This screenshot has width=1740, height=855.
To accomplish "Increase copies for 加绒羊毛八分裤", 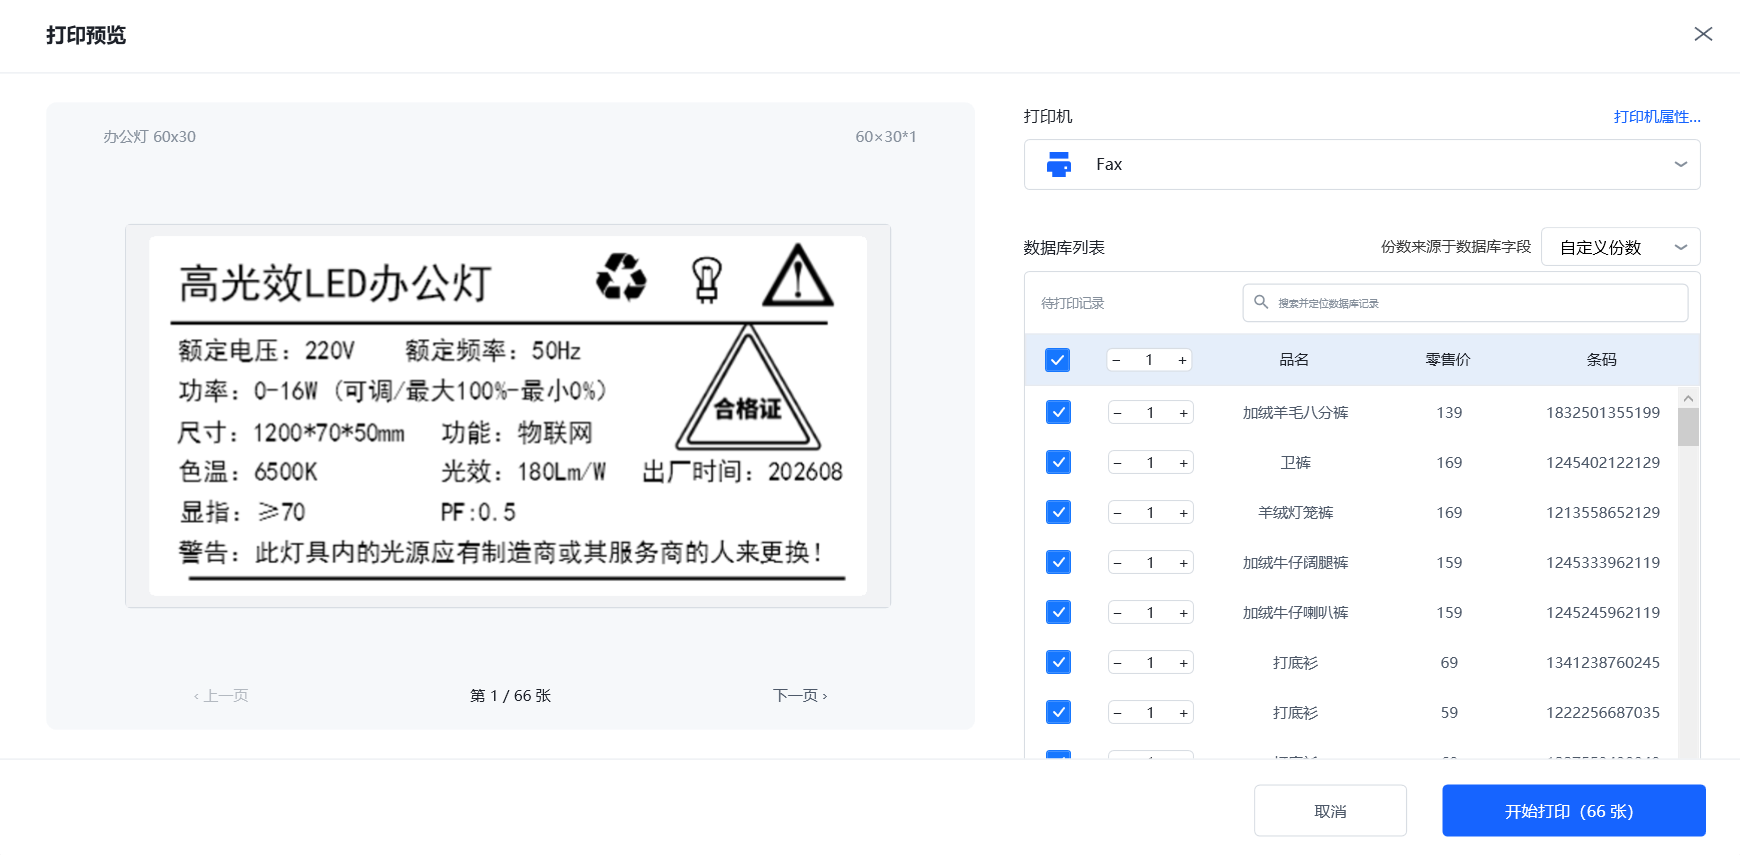I will [1183, 413].
